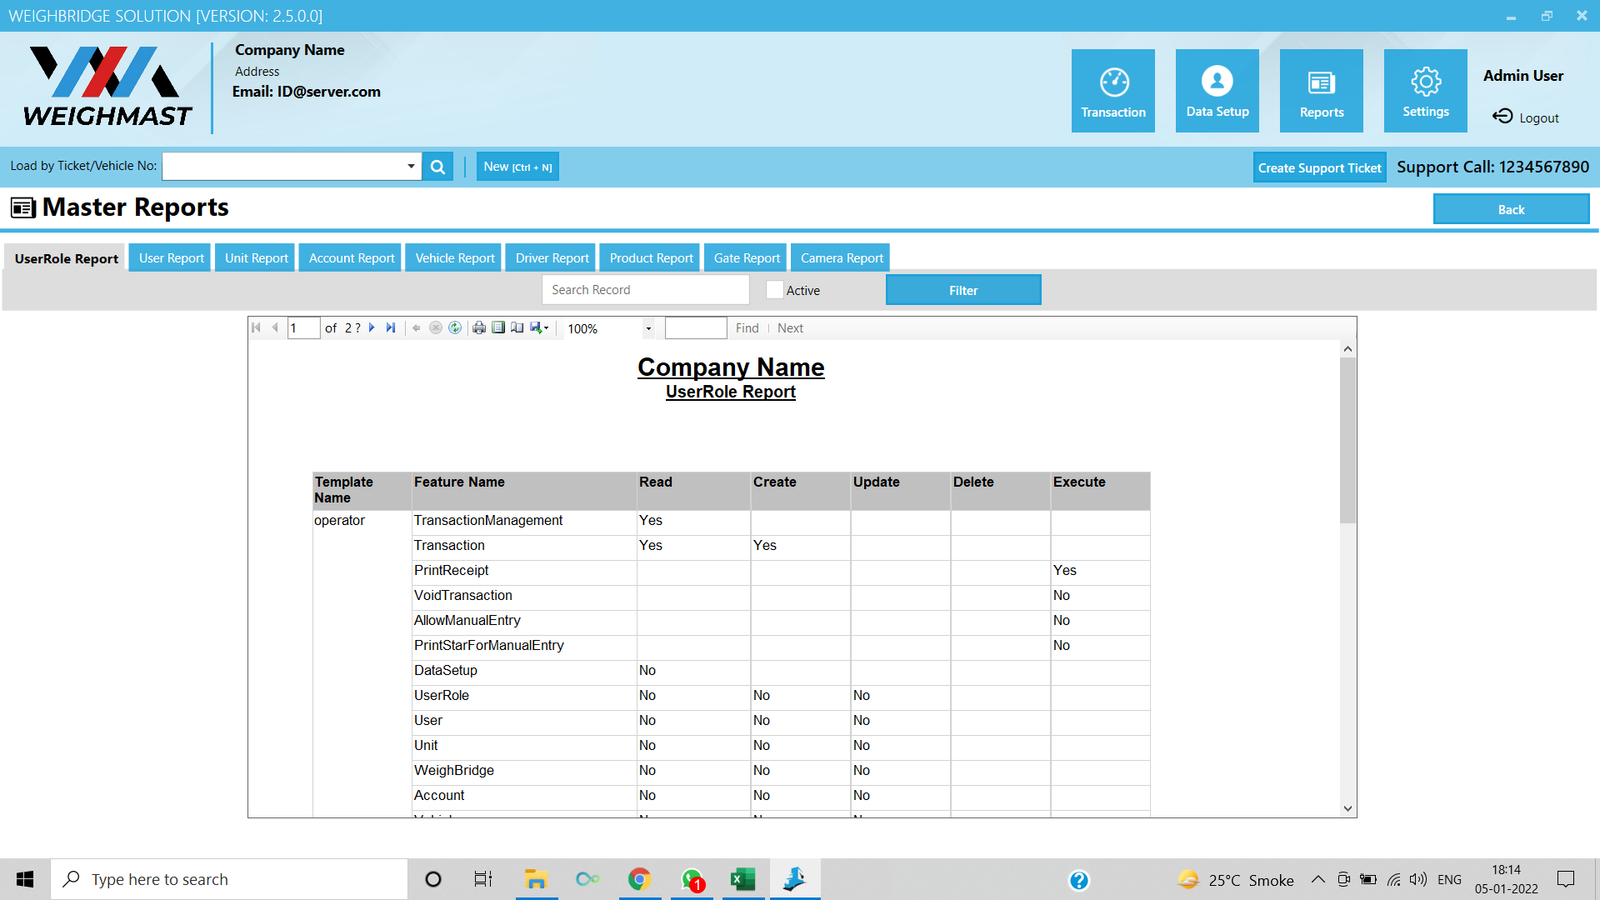This screenshot has width=1600, height=900.
Task: Focus the Search Record field
Action: (x=645, y=290)
